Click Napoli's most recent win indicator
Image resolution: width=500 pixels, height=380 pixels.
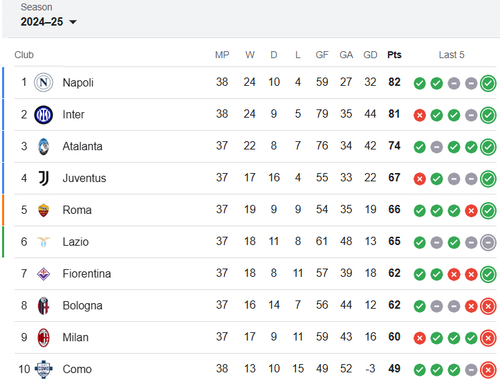[488, 83]
